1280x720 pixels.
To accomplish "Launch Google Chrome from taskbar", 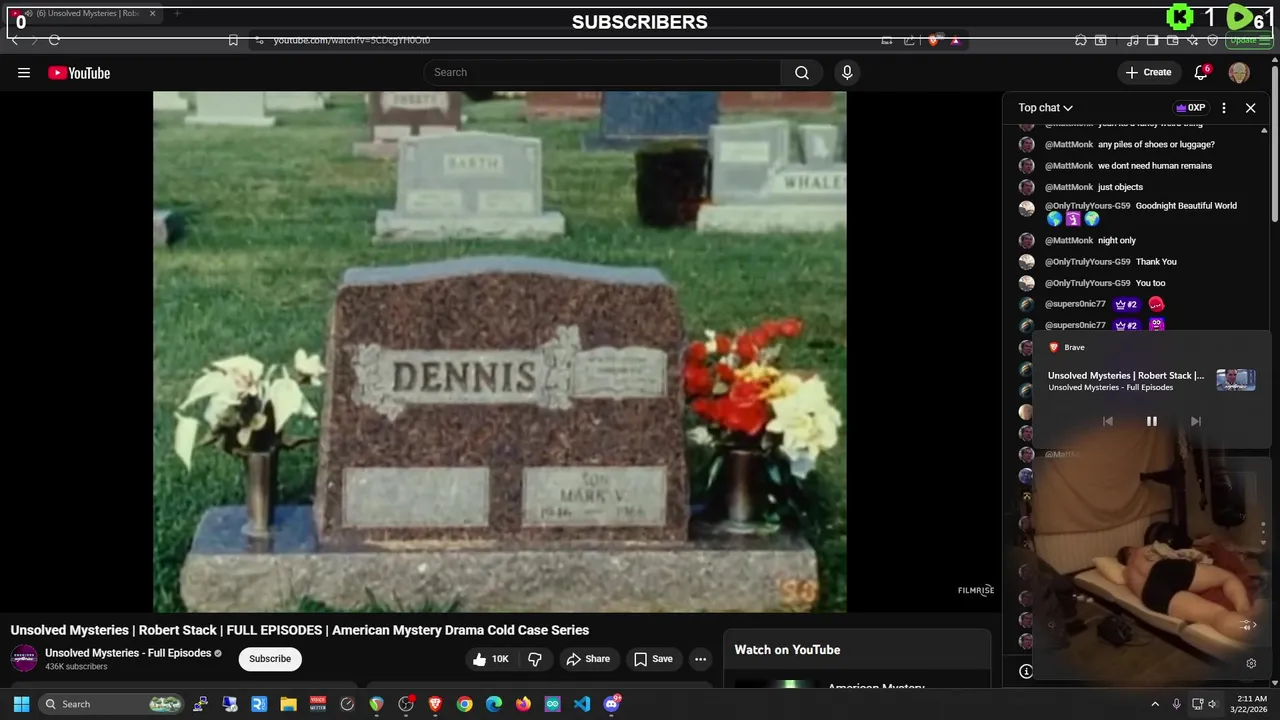I will pyautogui.click(x=465, y=704).
